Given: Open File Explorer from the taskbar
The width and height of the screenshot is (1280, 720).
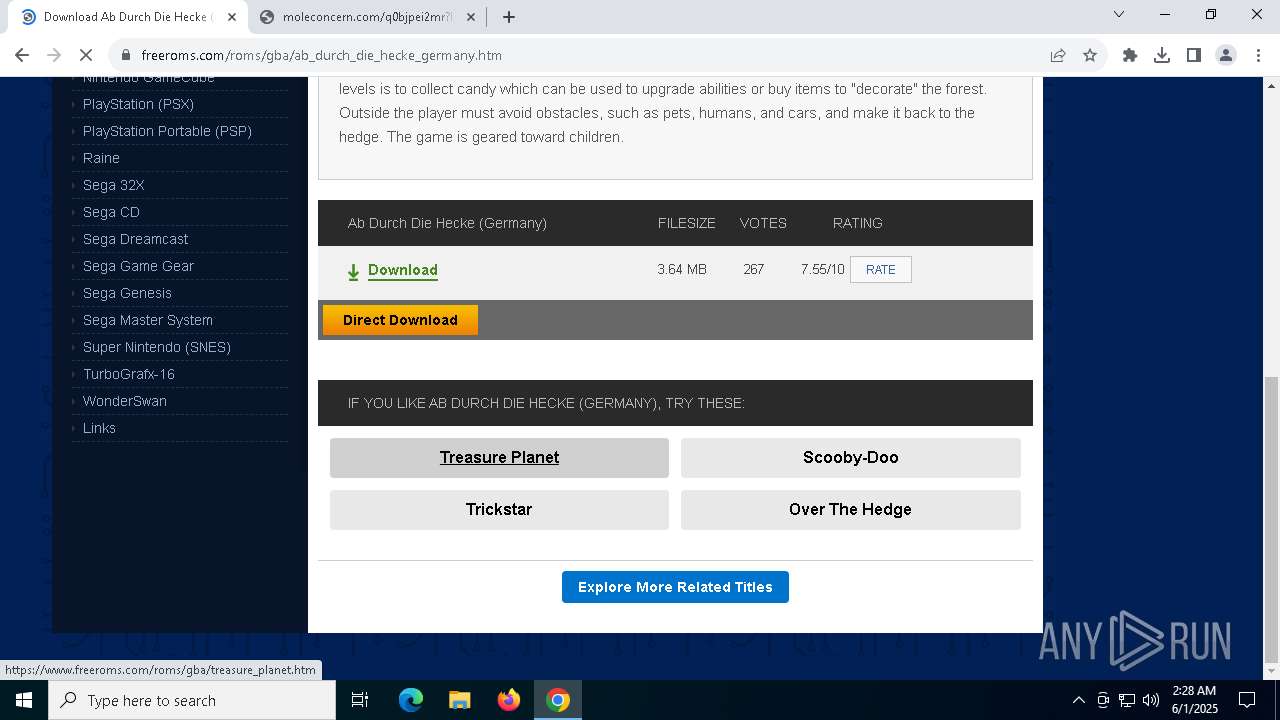Looking at the screenshot, I should click(459, 700).
